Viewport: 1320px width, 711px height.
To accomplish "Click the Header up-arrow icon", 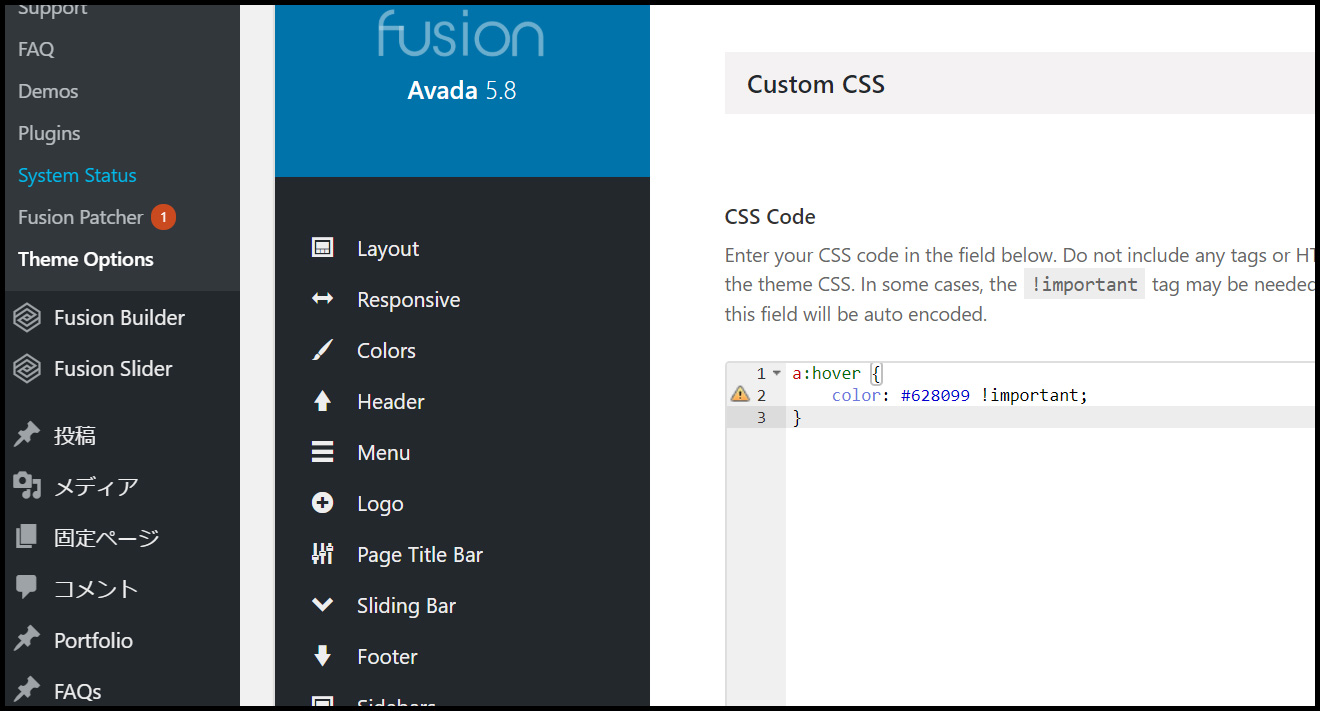I will [x=322, y=401].
